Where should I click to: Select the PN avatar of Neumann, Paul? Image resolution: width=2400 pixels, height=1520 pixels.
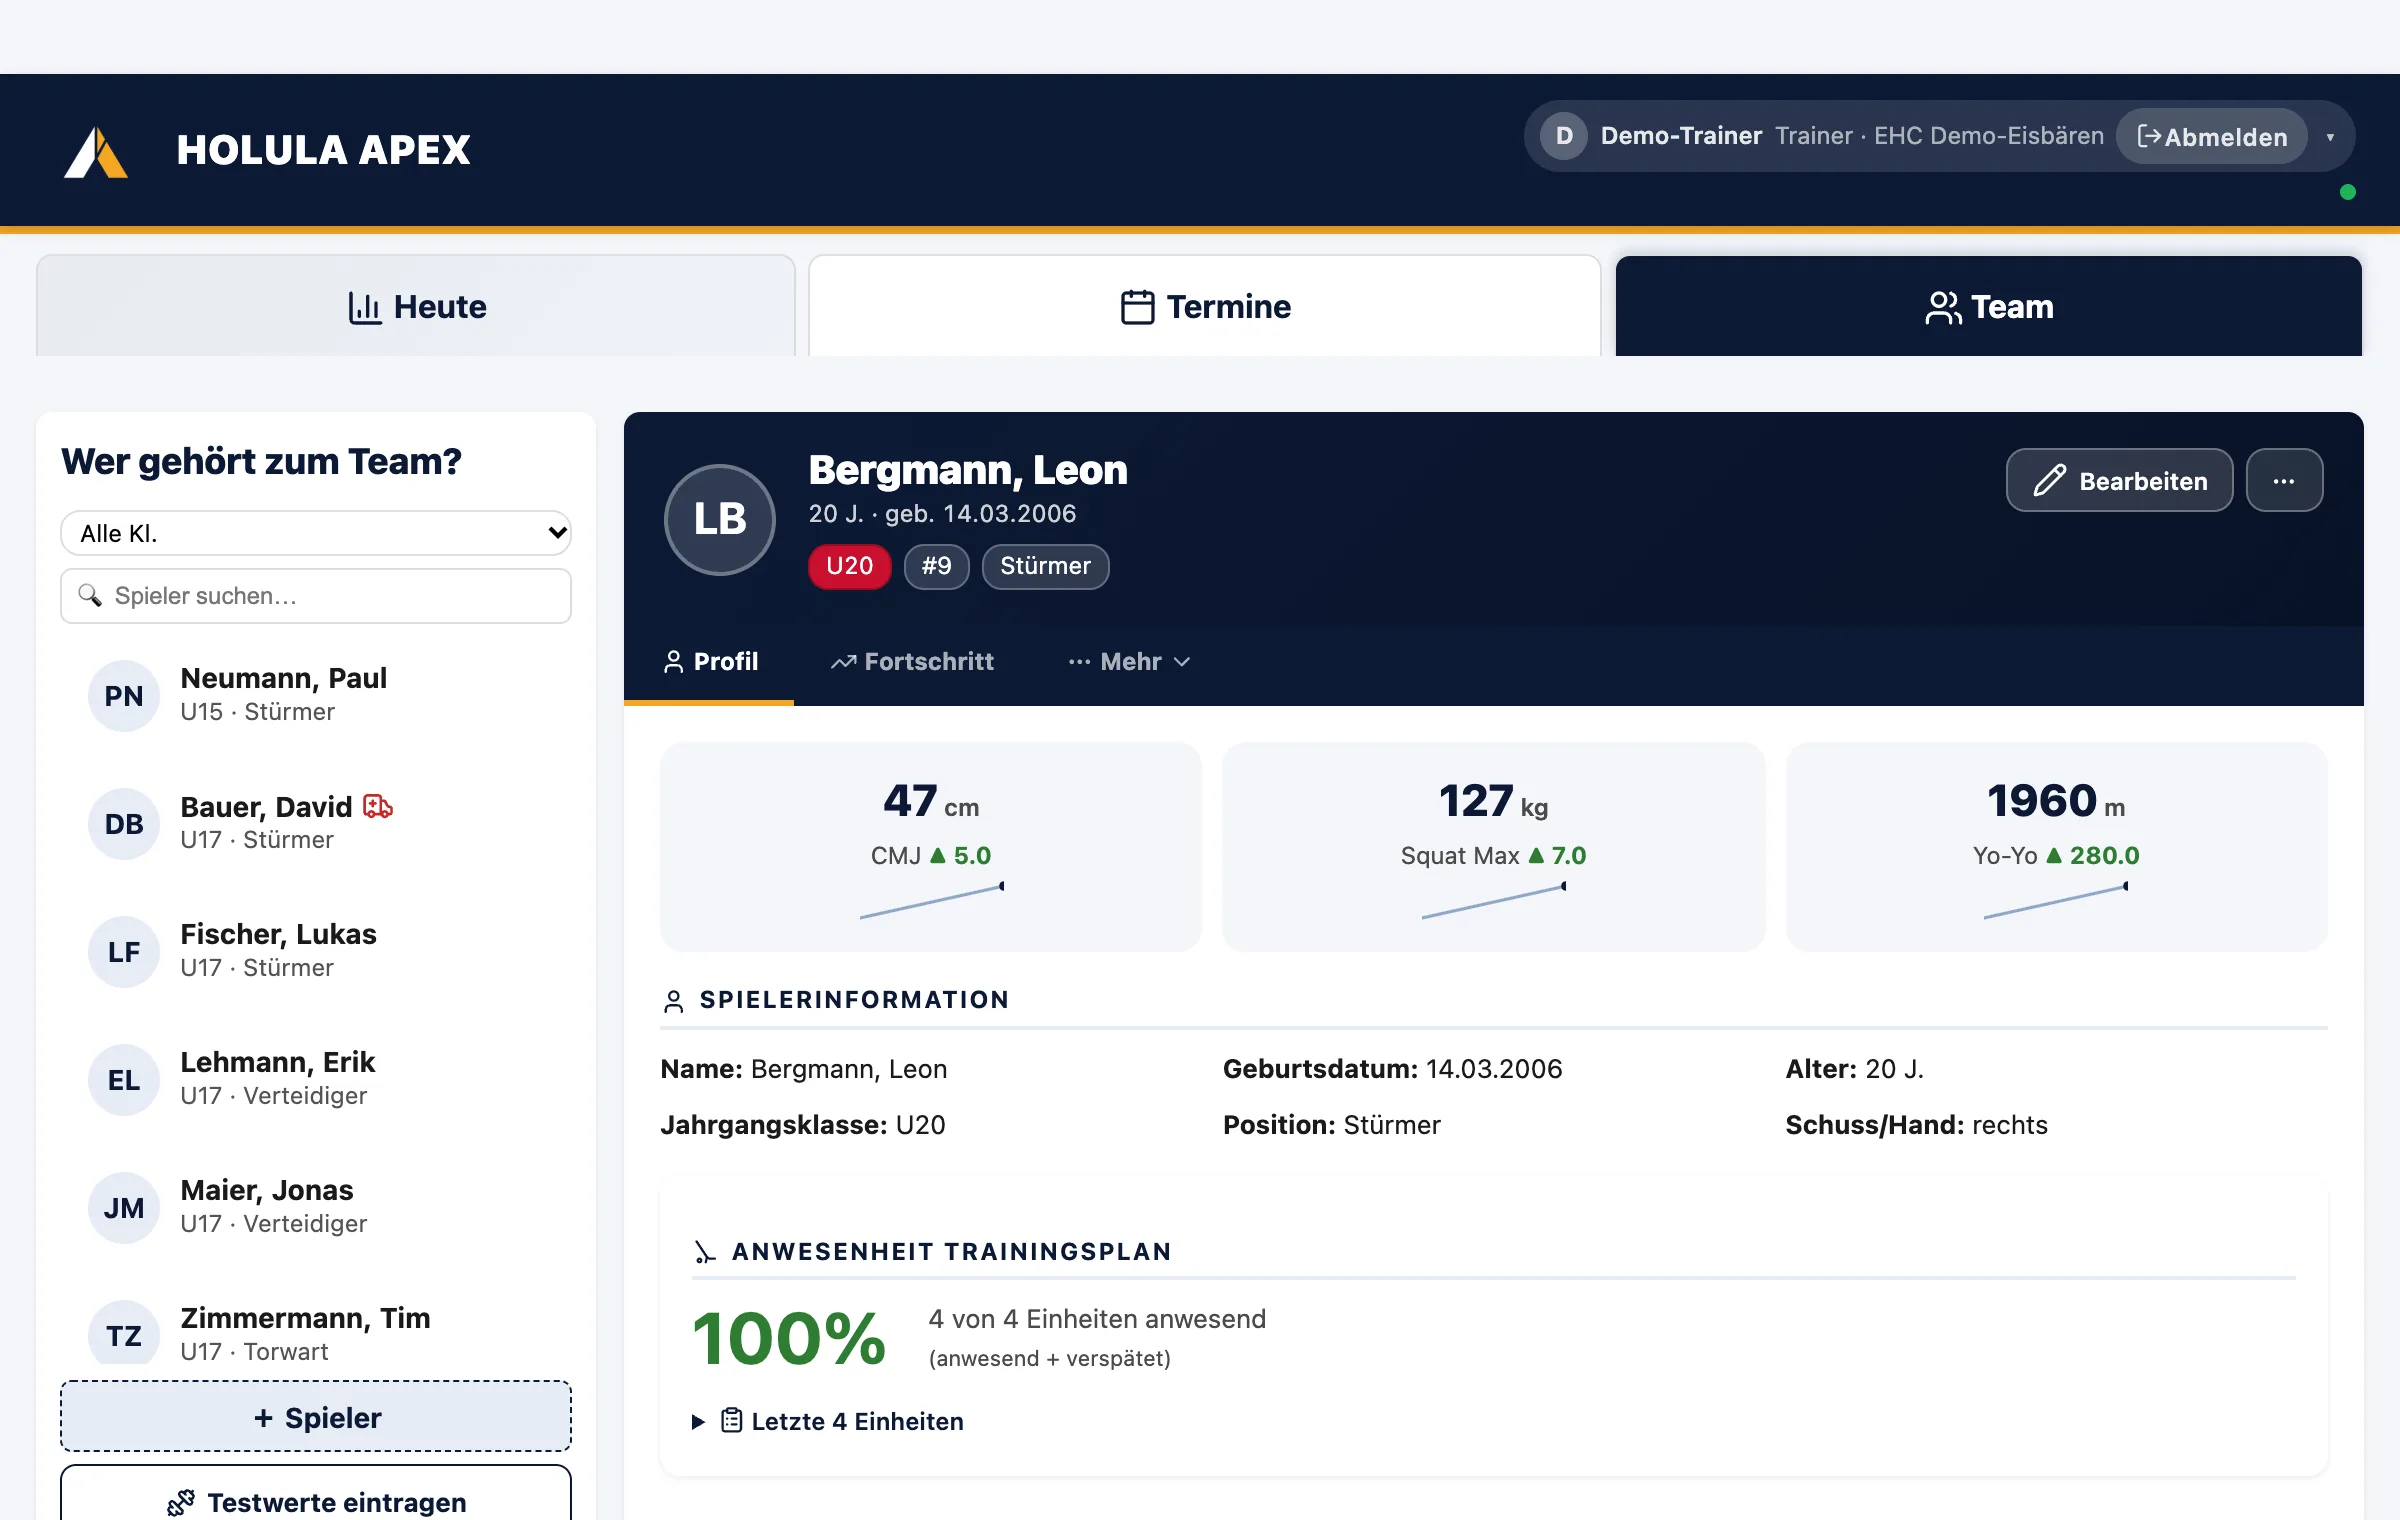pyautogui.click(x=124, y=696)
